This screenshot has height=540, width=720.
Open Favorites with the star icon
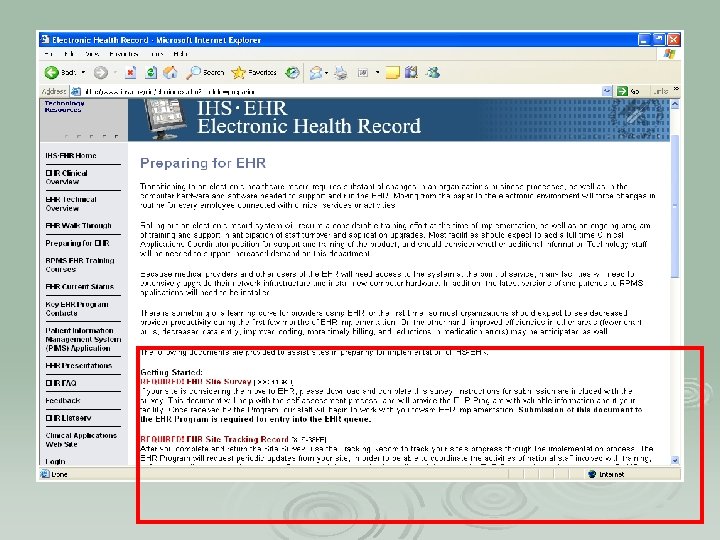pos(253,73)
